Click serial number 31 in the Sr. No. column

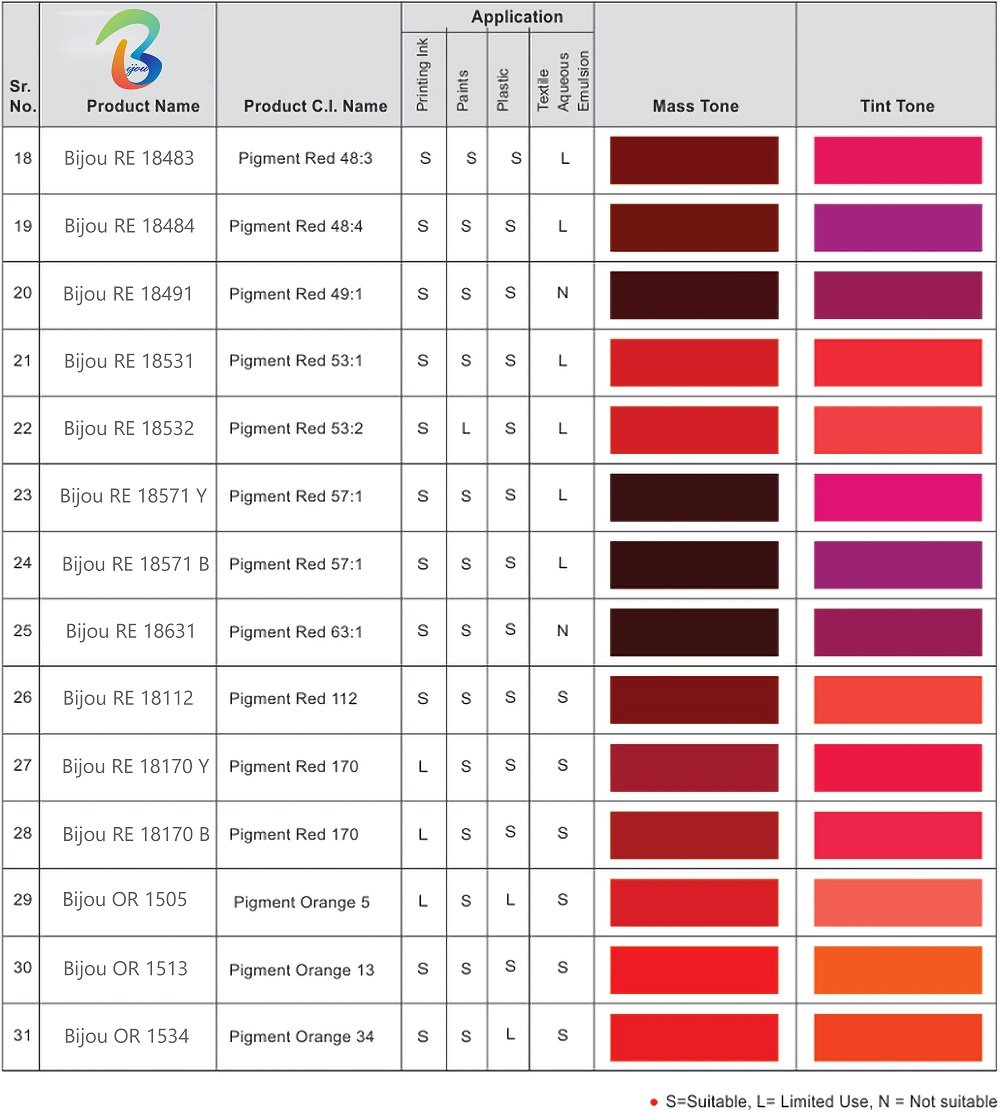tap(22, 1035)
